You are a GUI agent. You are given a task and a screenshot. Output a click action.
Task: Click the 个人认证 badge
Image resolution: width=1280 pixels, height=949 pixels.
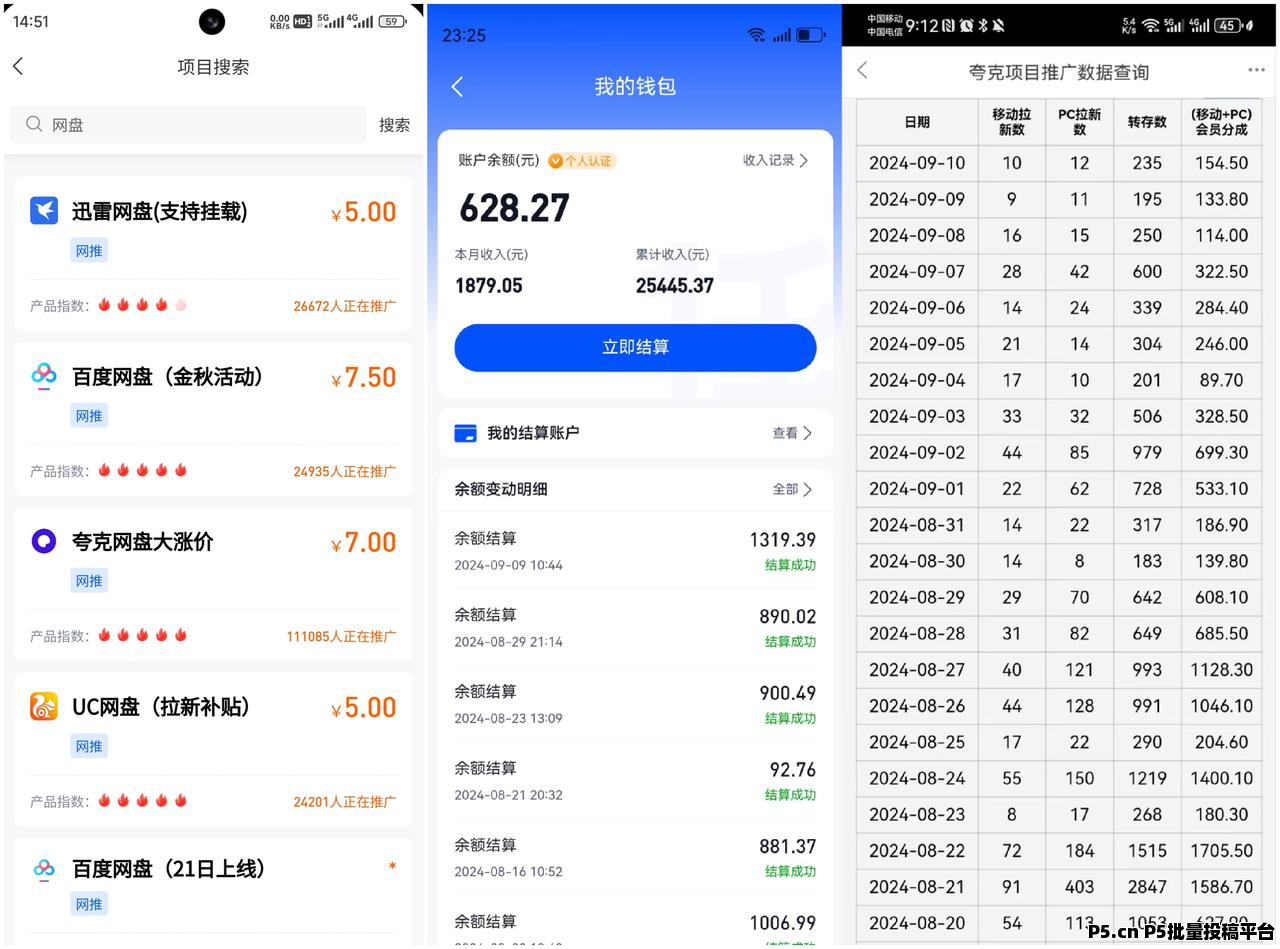(x=582, y=160)
